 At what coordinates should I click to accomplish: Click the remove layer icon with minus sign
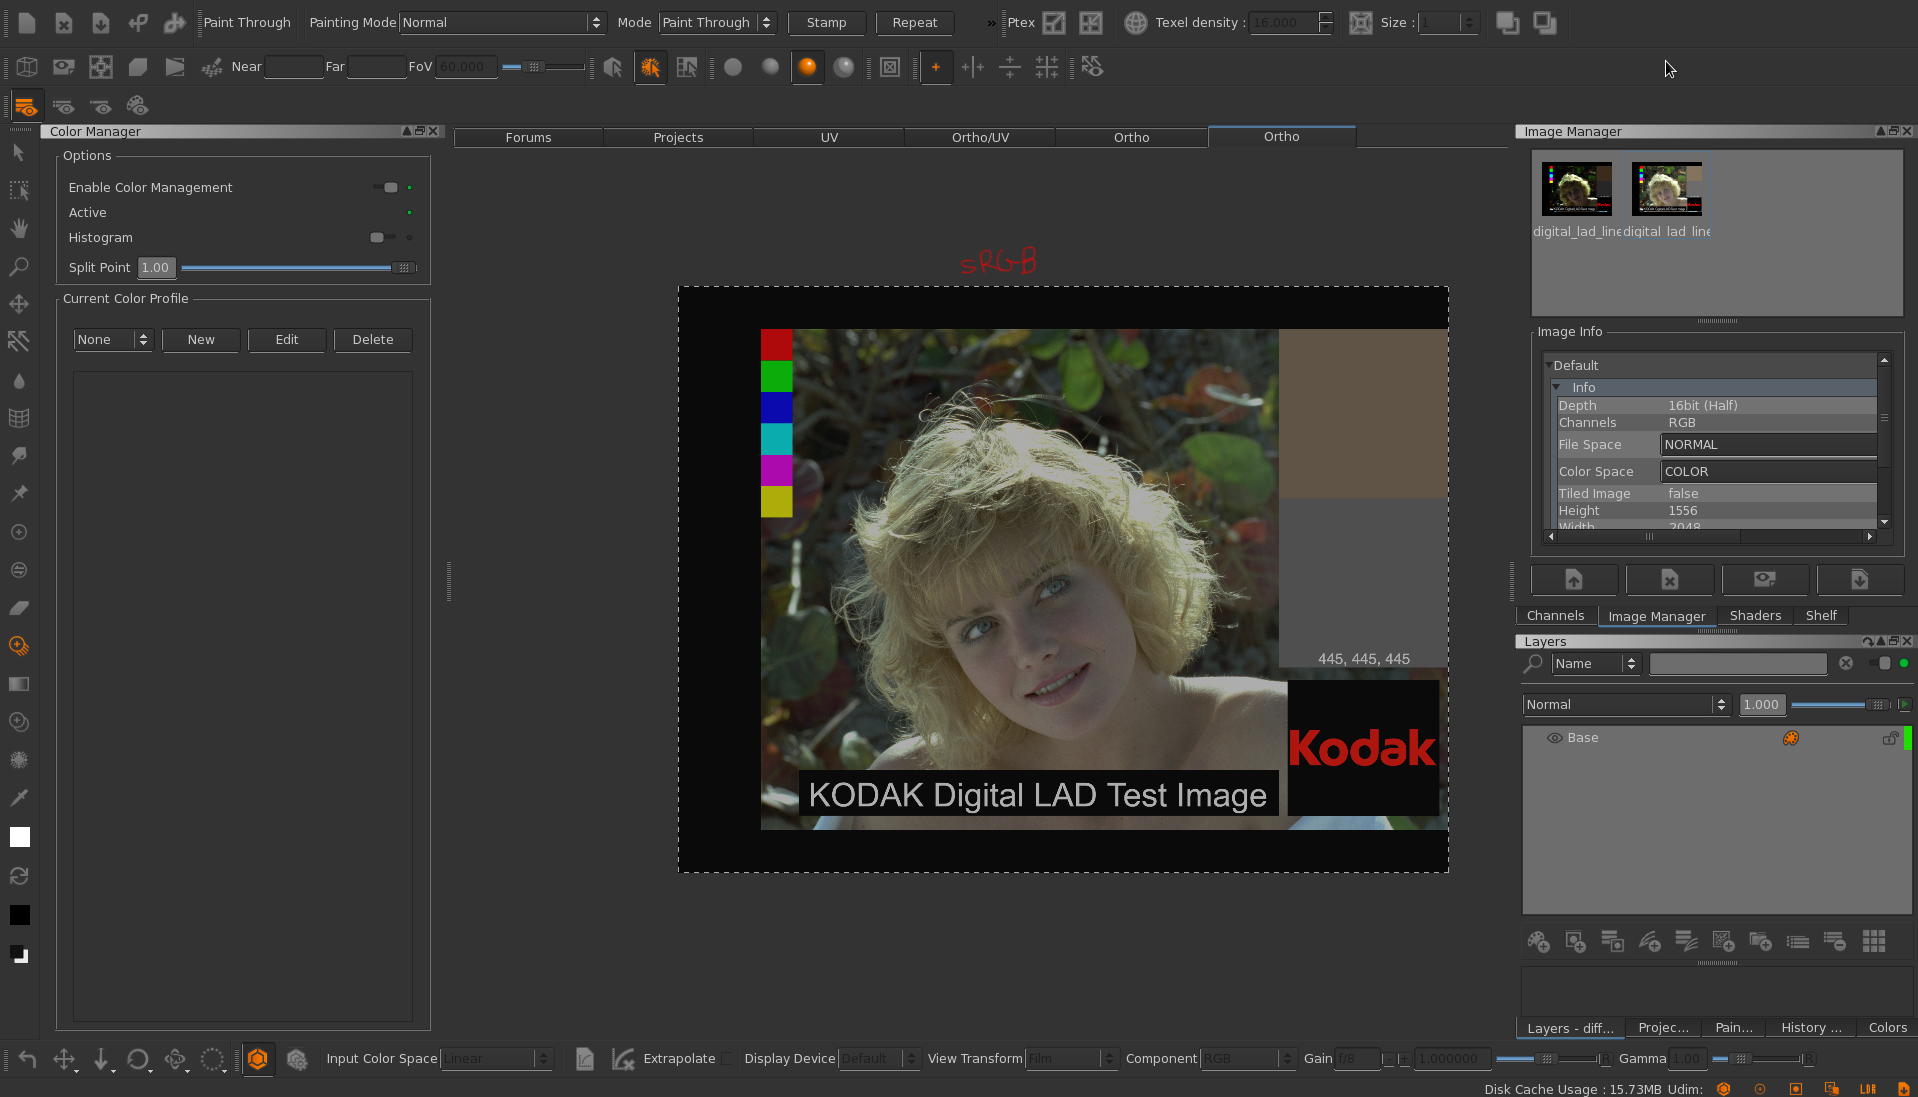click(1835, 942)
